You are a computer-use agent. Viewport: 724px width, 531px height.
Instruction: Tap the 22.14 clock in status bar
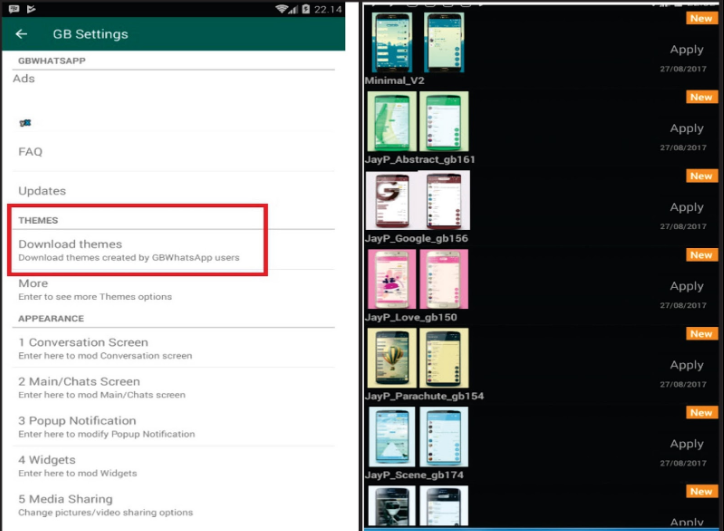[x=328, y=9]
